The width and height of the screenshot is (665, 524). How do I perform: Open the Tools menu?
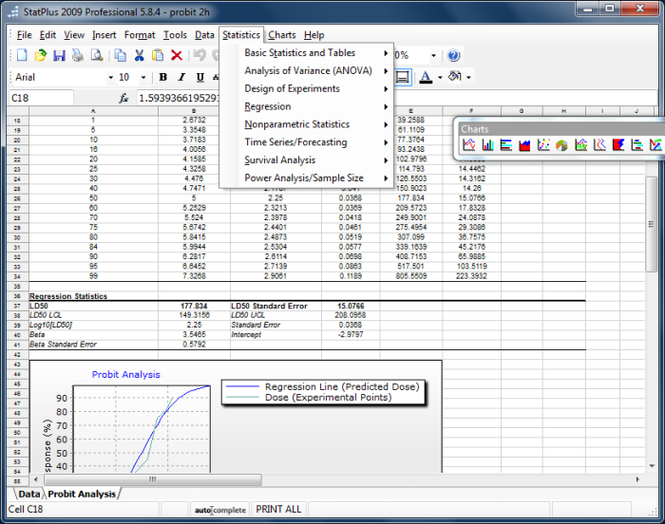(175, 35)
